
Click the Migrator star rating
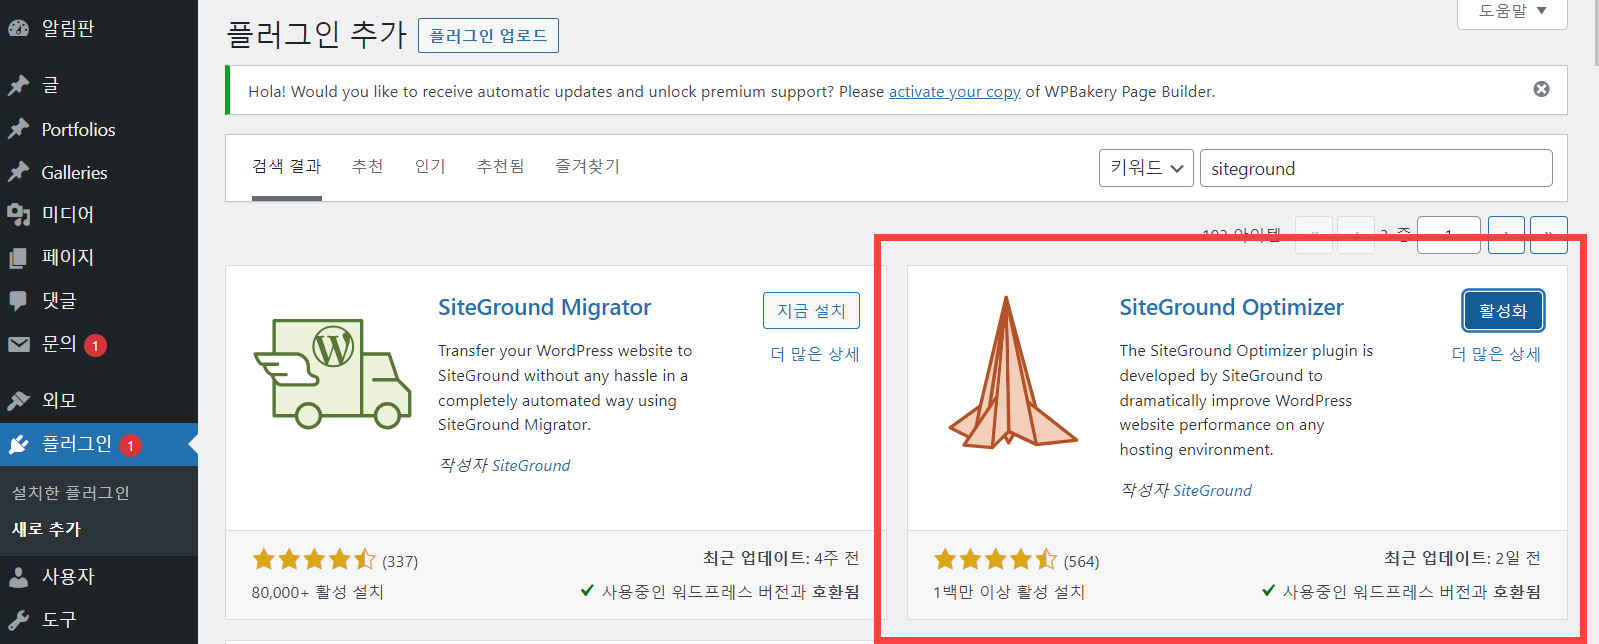point(314,559)
